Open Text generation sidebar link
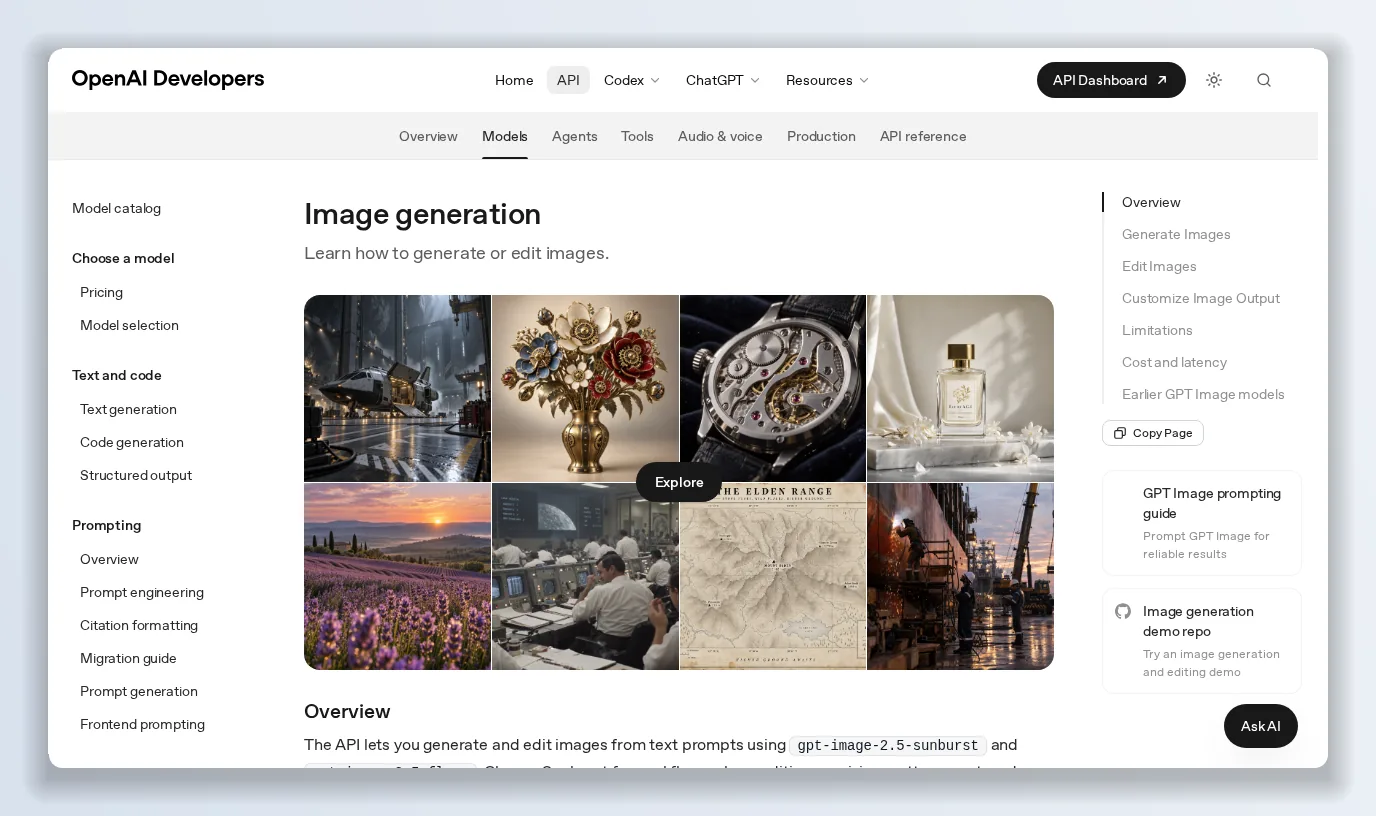Image resolution: width=1376 pixels, height=816 pixels. [128, 409]
